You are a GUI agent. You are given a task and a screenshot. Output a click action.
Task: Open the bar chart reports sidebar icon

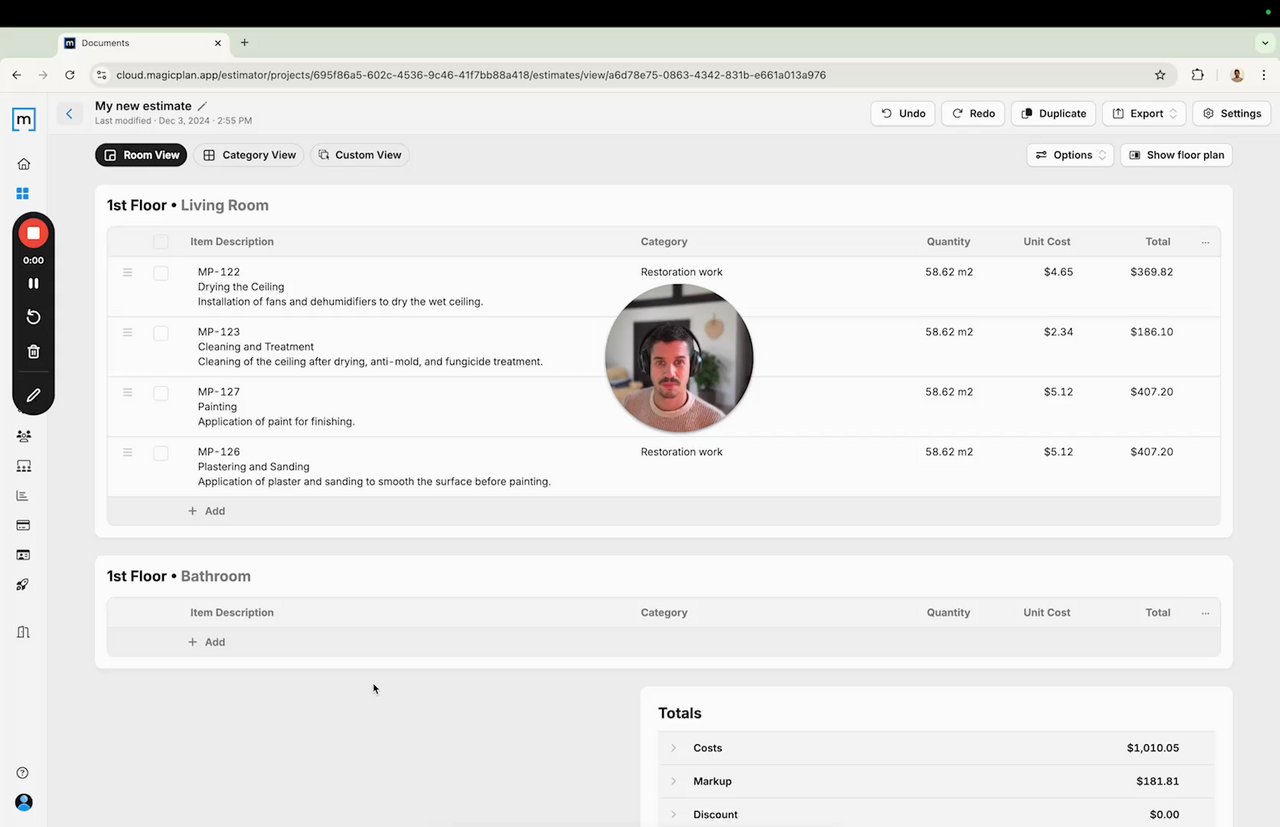23,496
